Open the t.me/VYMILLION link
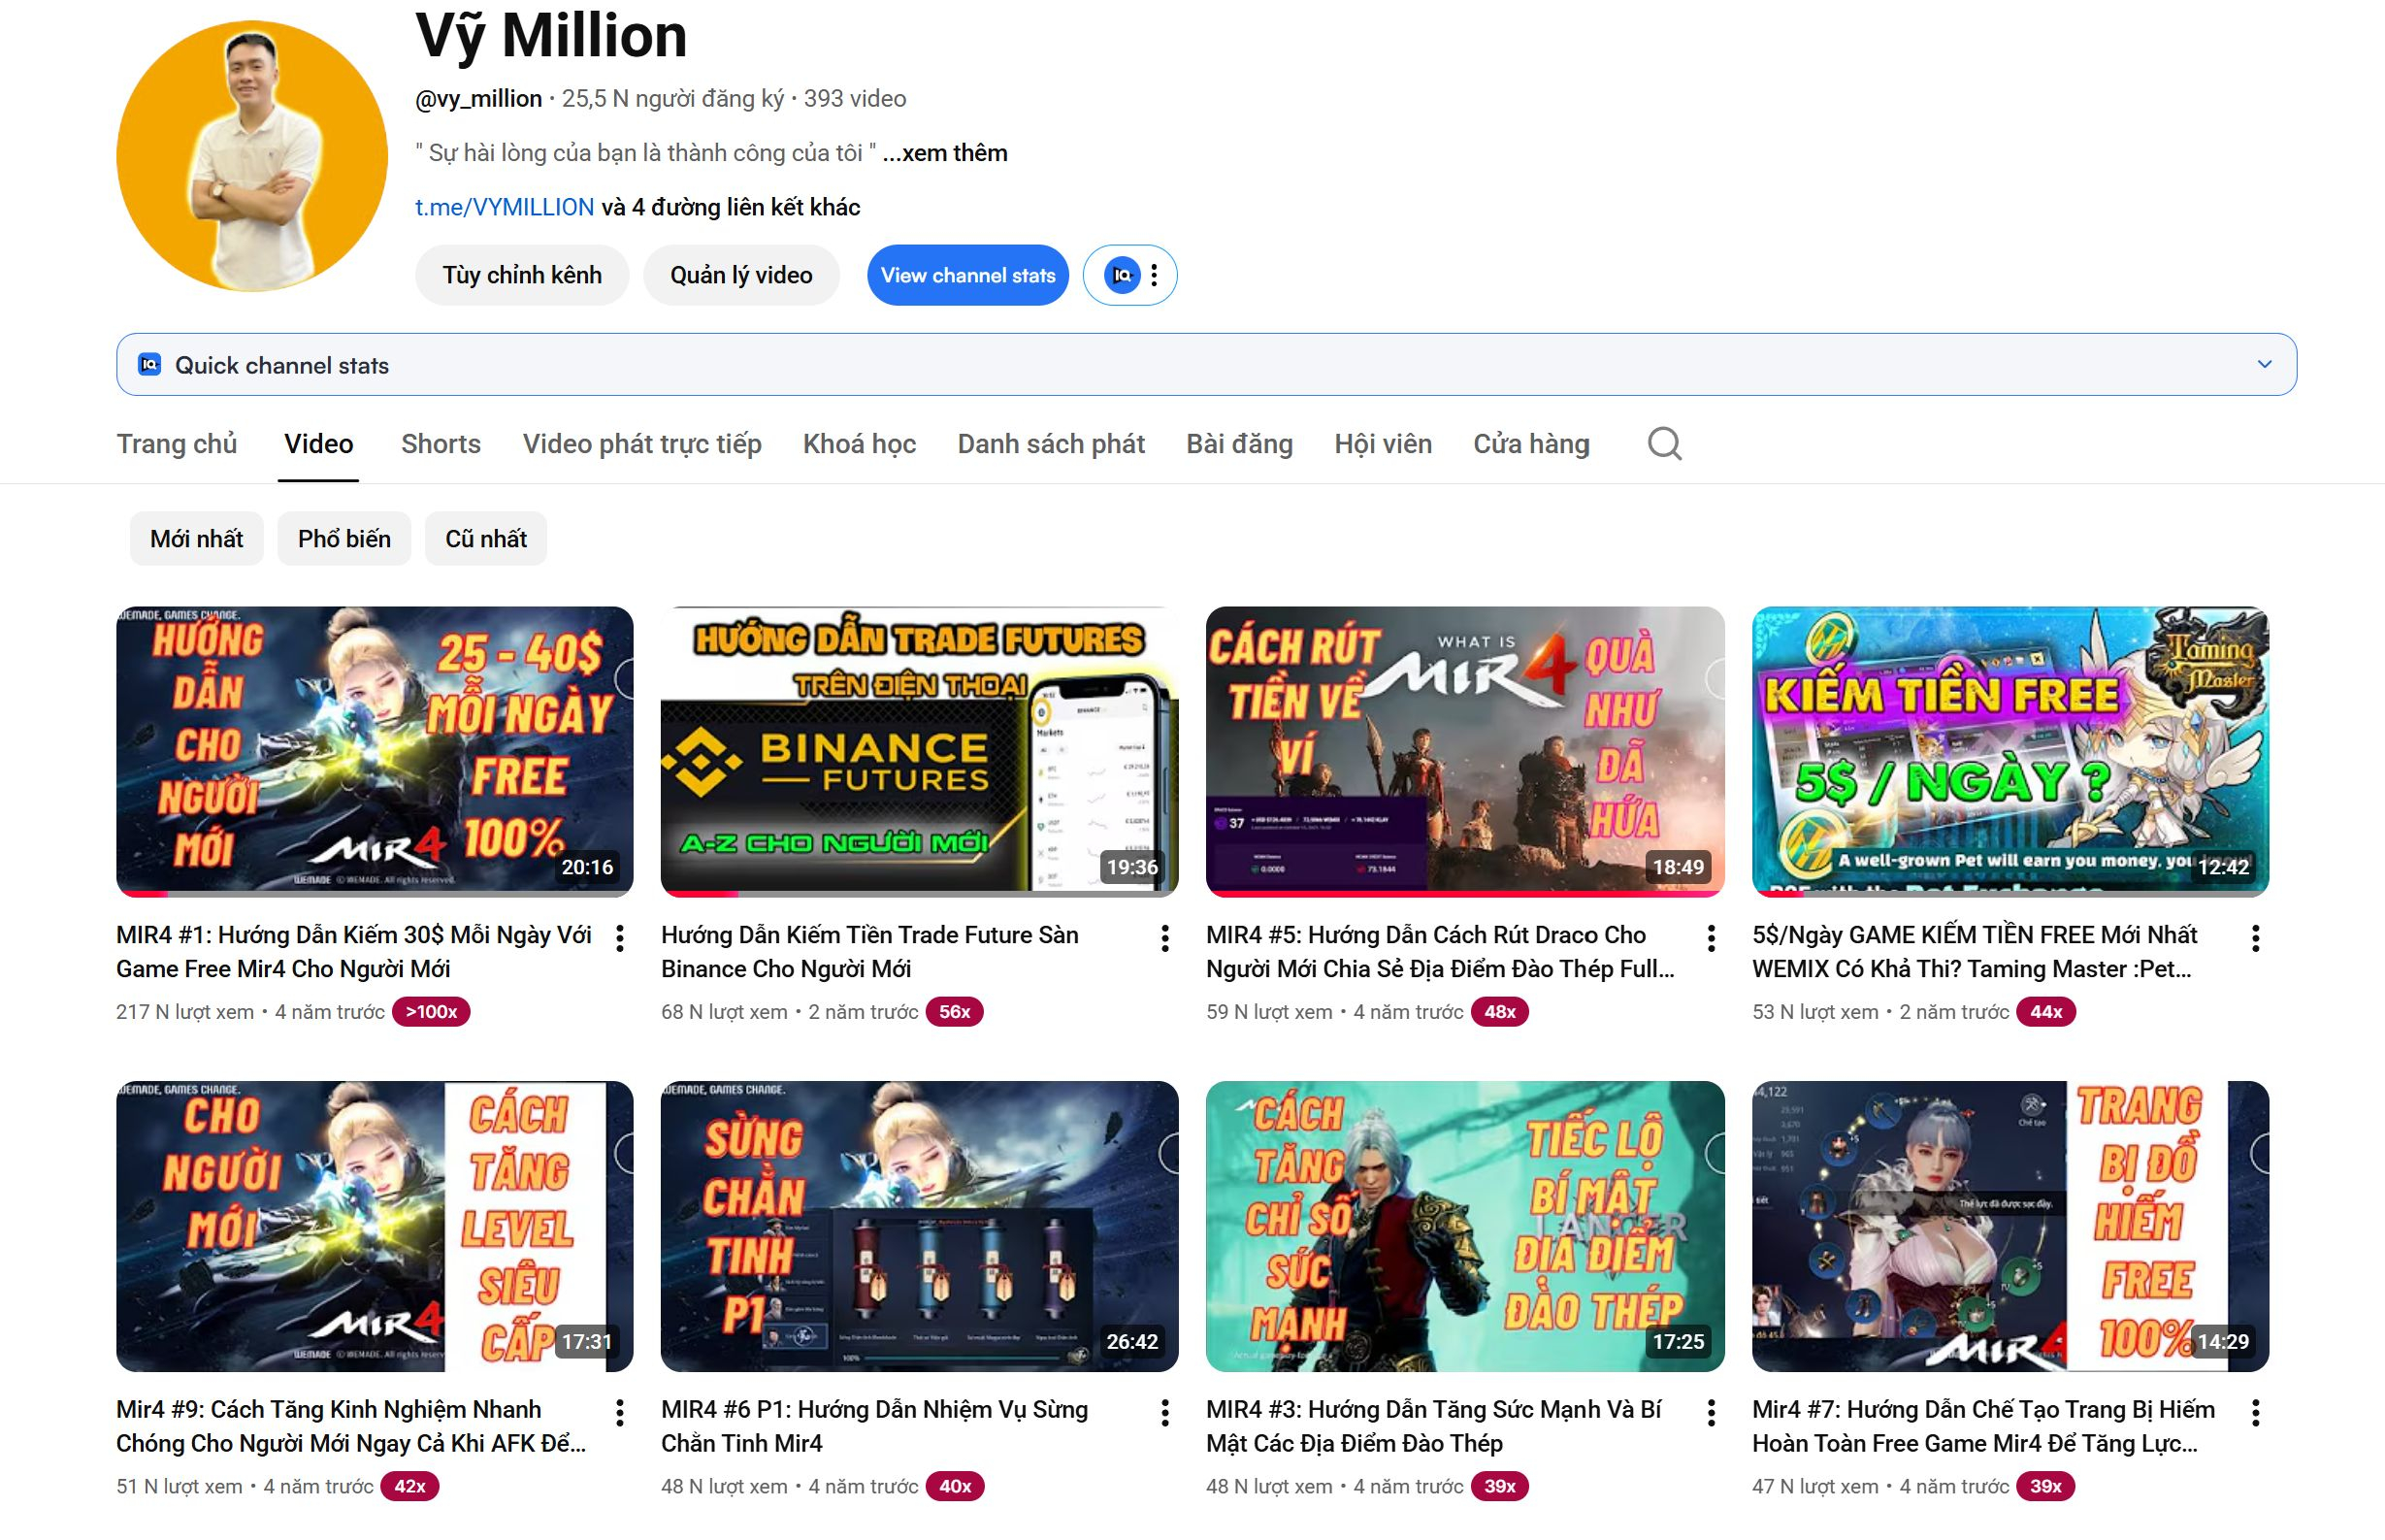The width and height of the screenshot is (2385, 1540). 504,207
